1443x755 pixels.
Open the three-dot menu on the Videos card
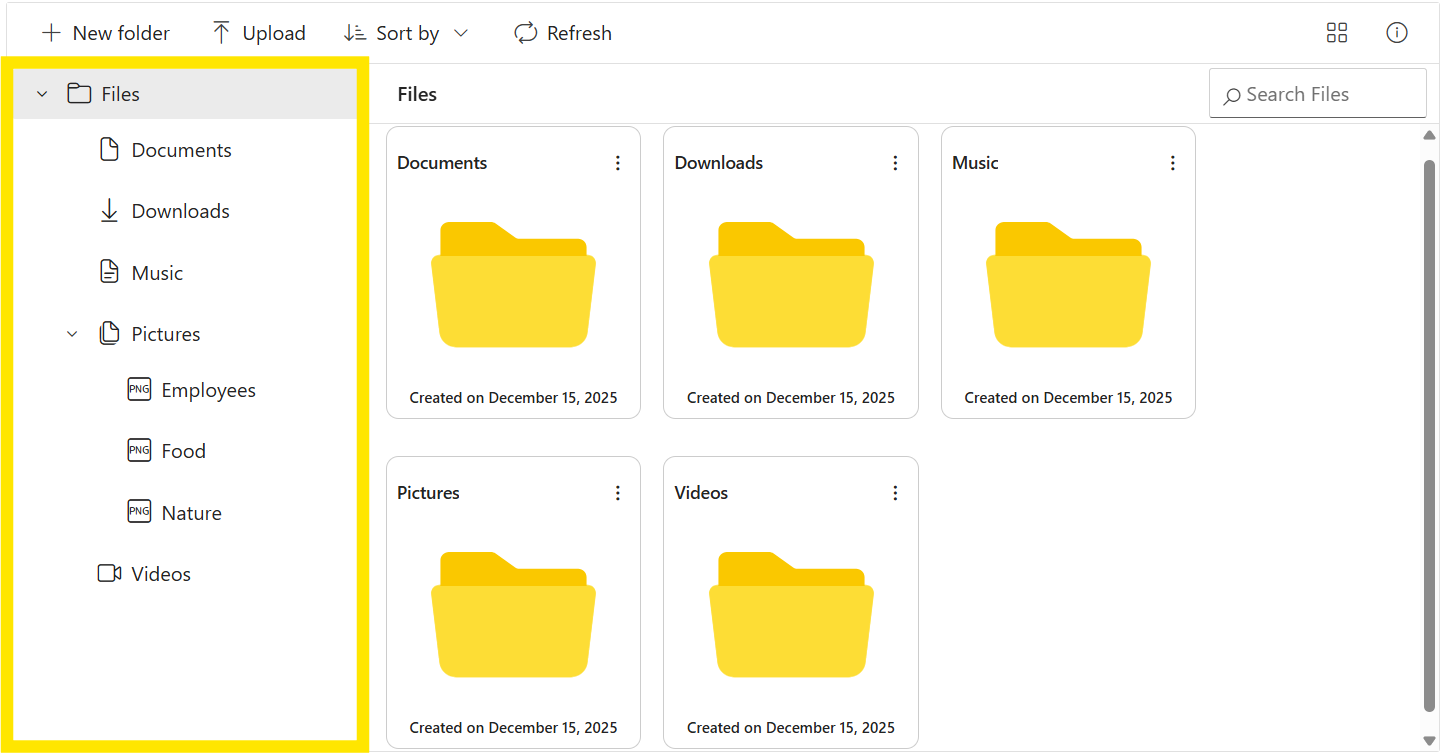click(895, 492)
